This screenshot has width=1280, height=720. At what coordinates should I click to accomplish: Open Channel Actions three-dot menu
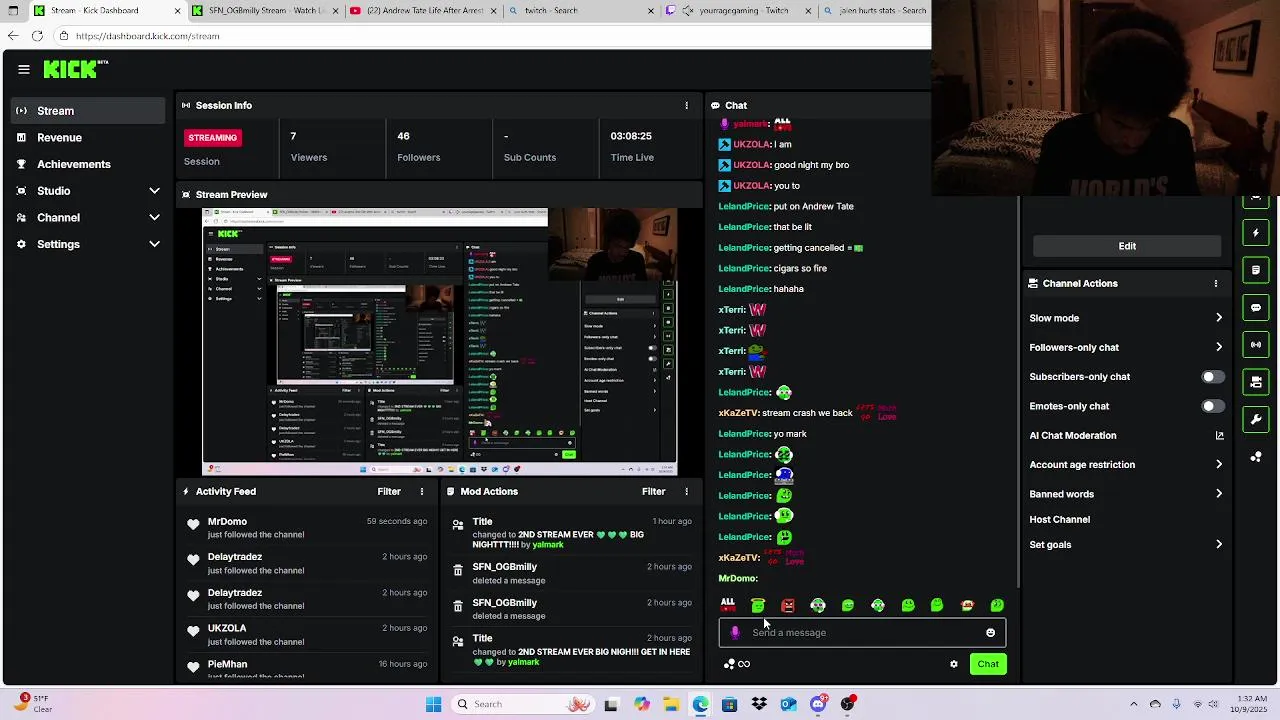(1216, 283)
